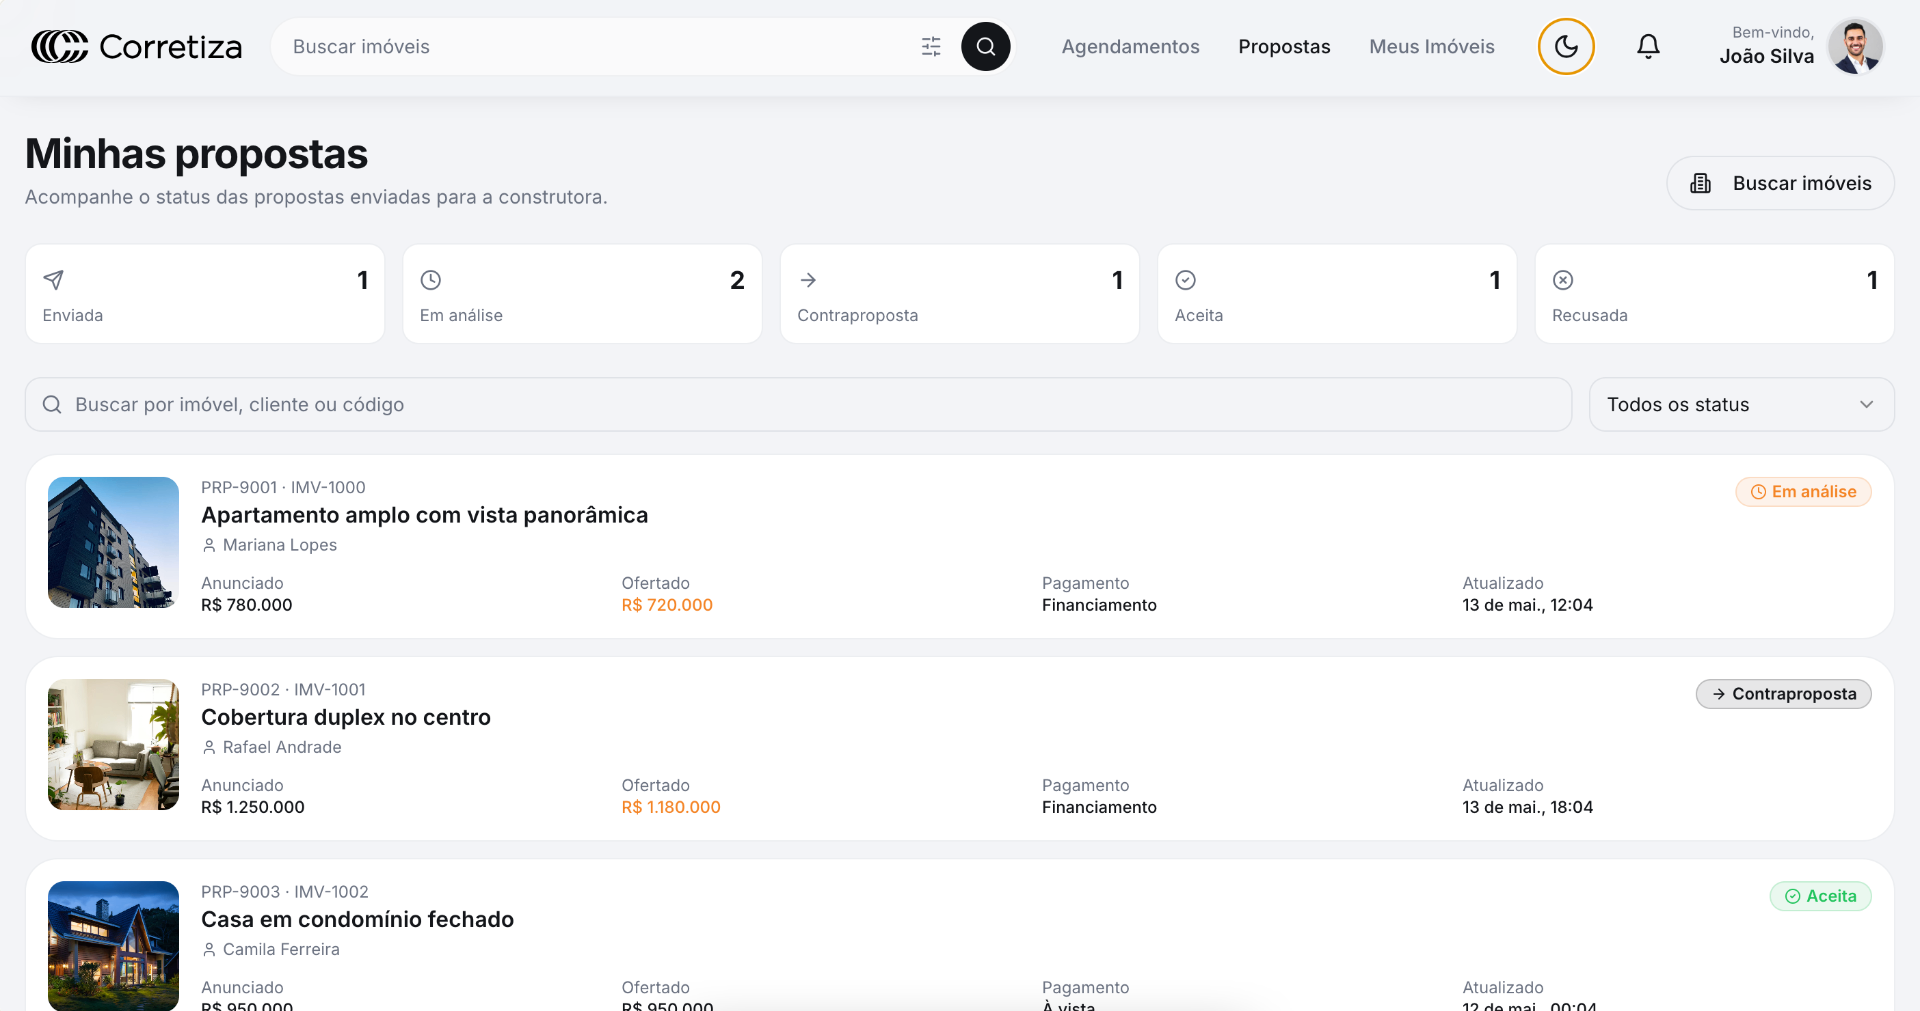Open thumbnail of Apartamento amplo listing

113,542
